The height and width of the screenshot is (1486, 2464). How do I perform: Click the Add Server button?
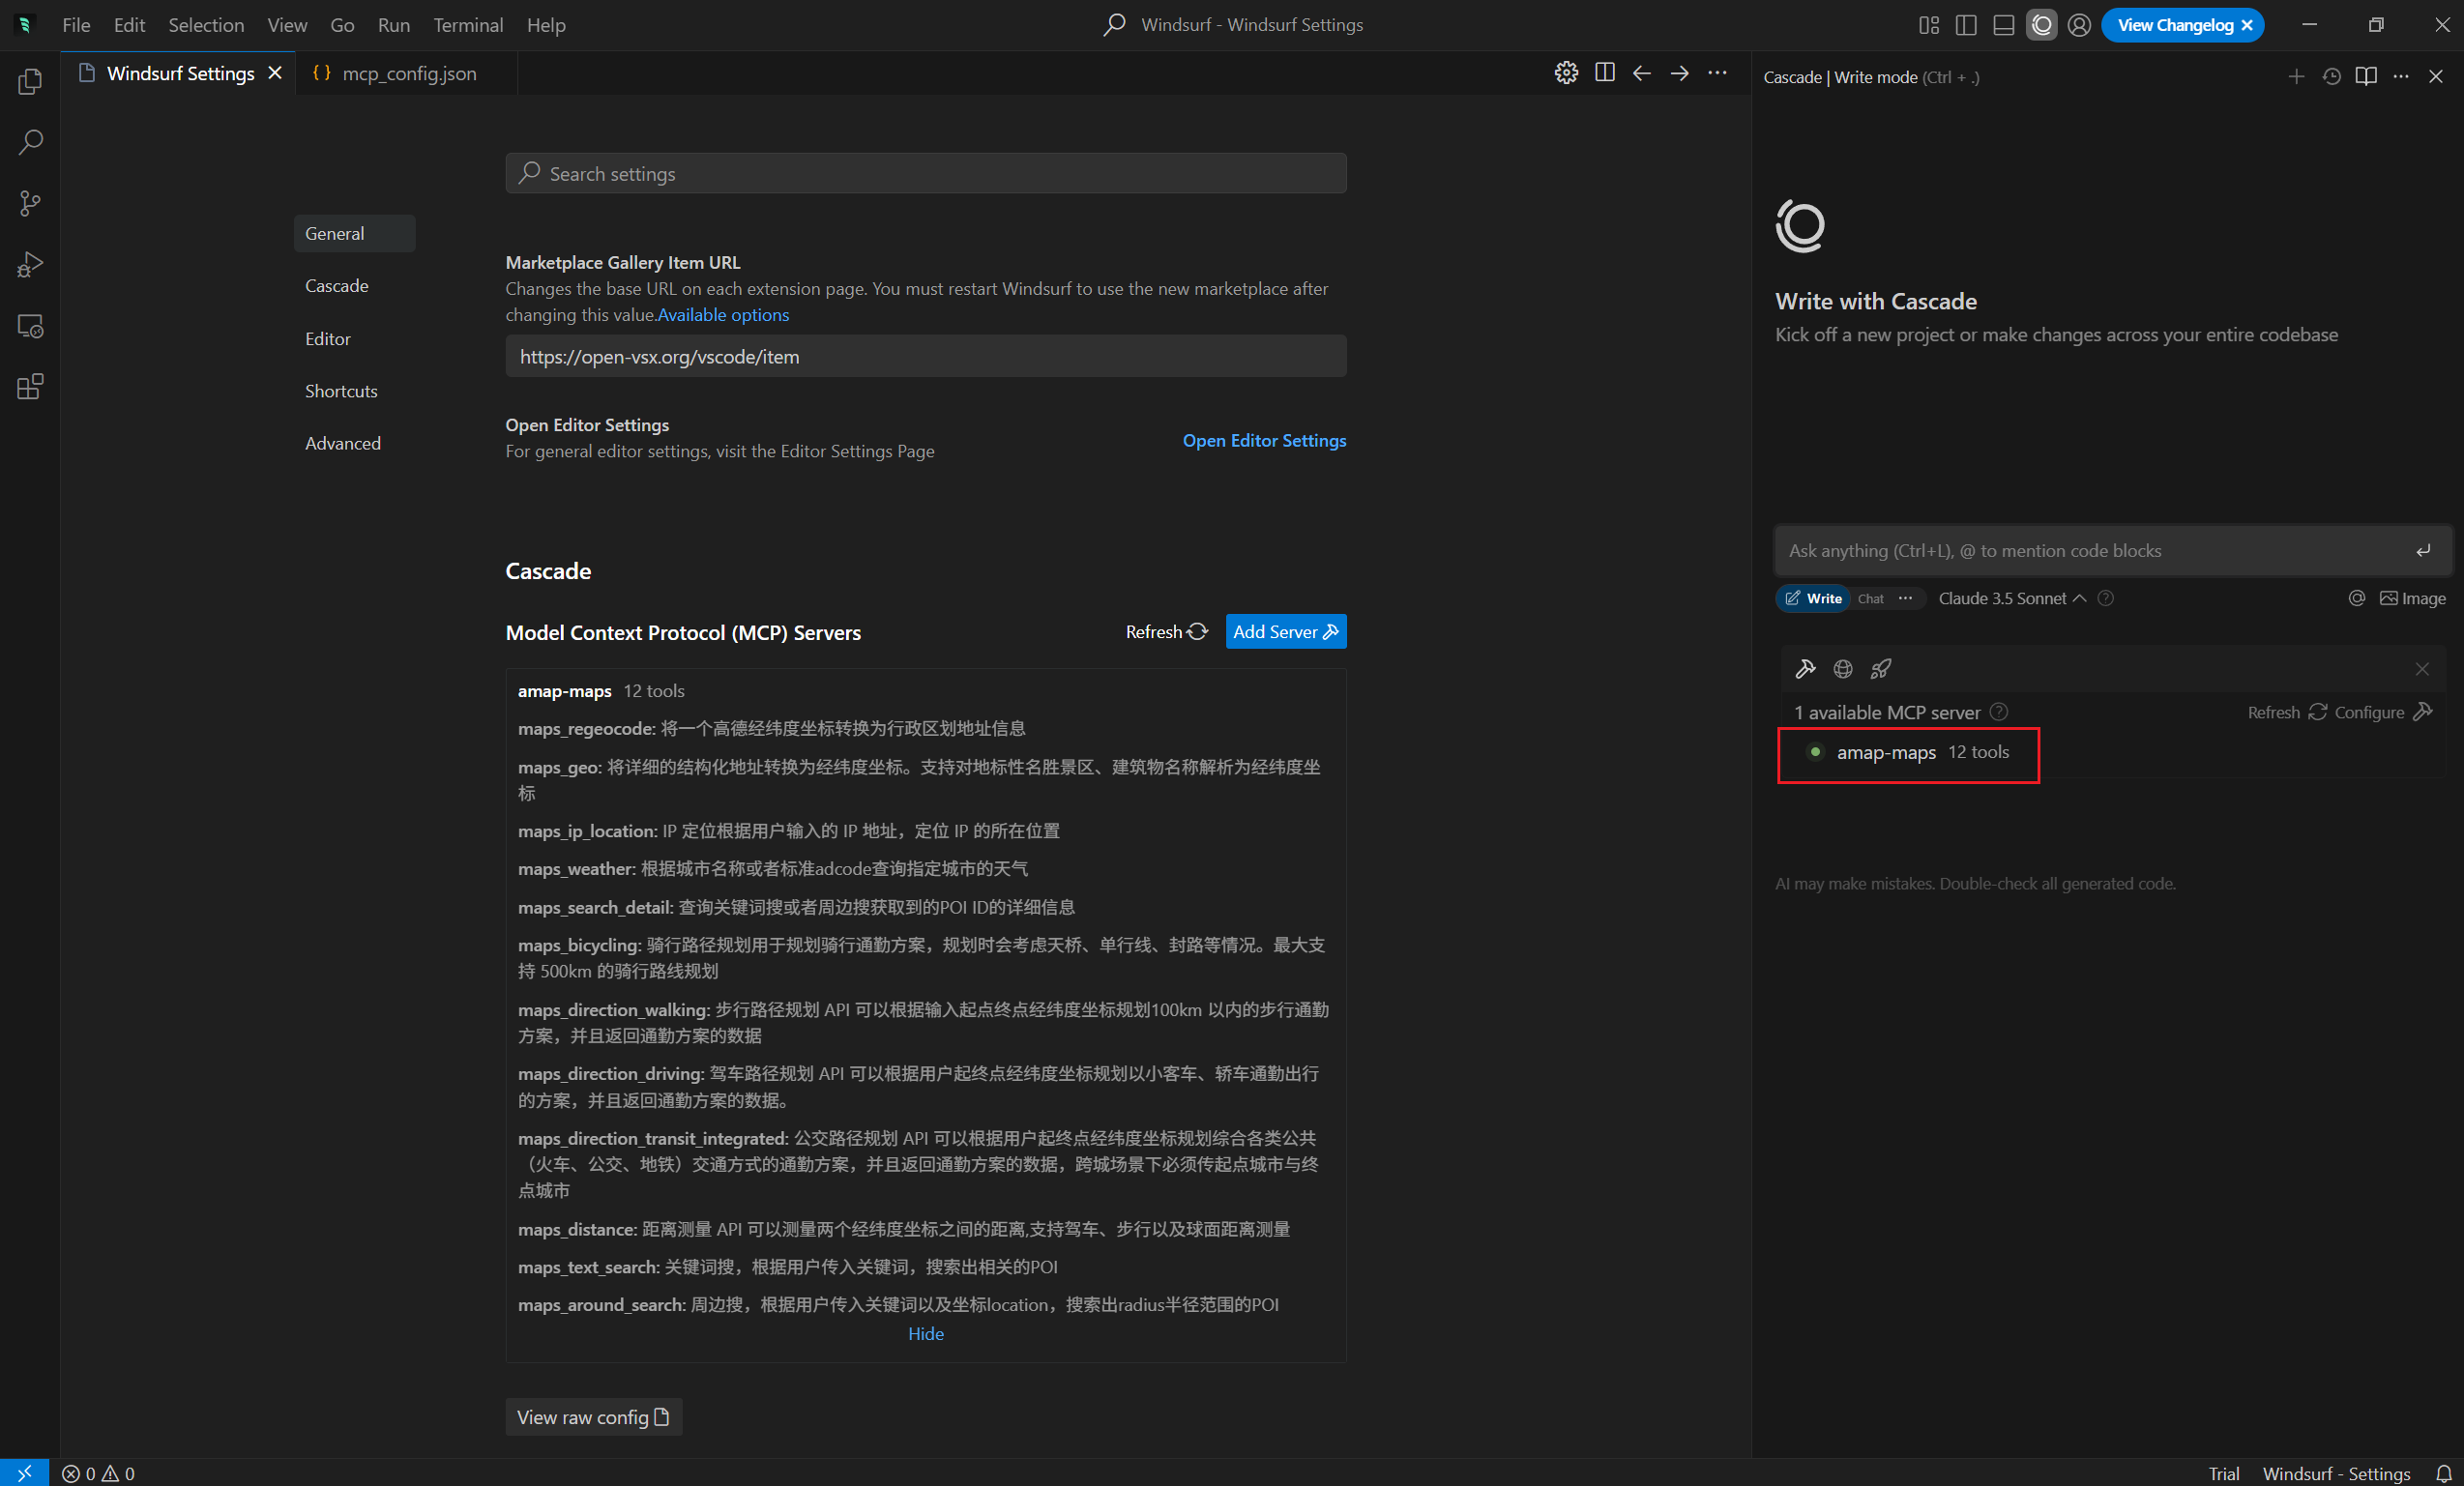(x=1285, y=631)
